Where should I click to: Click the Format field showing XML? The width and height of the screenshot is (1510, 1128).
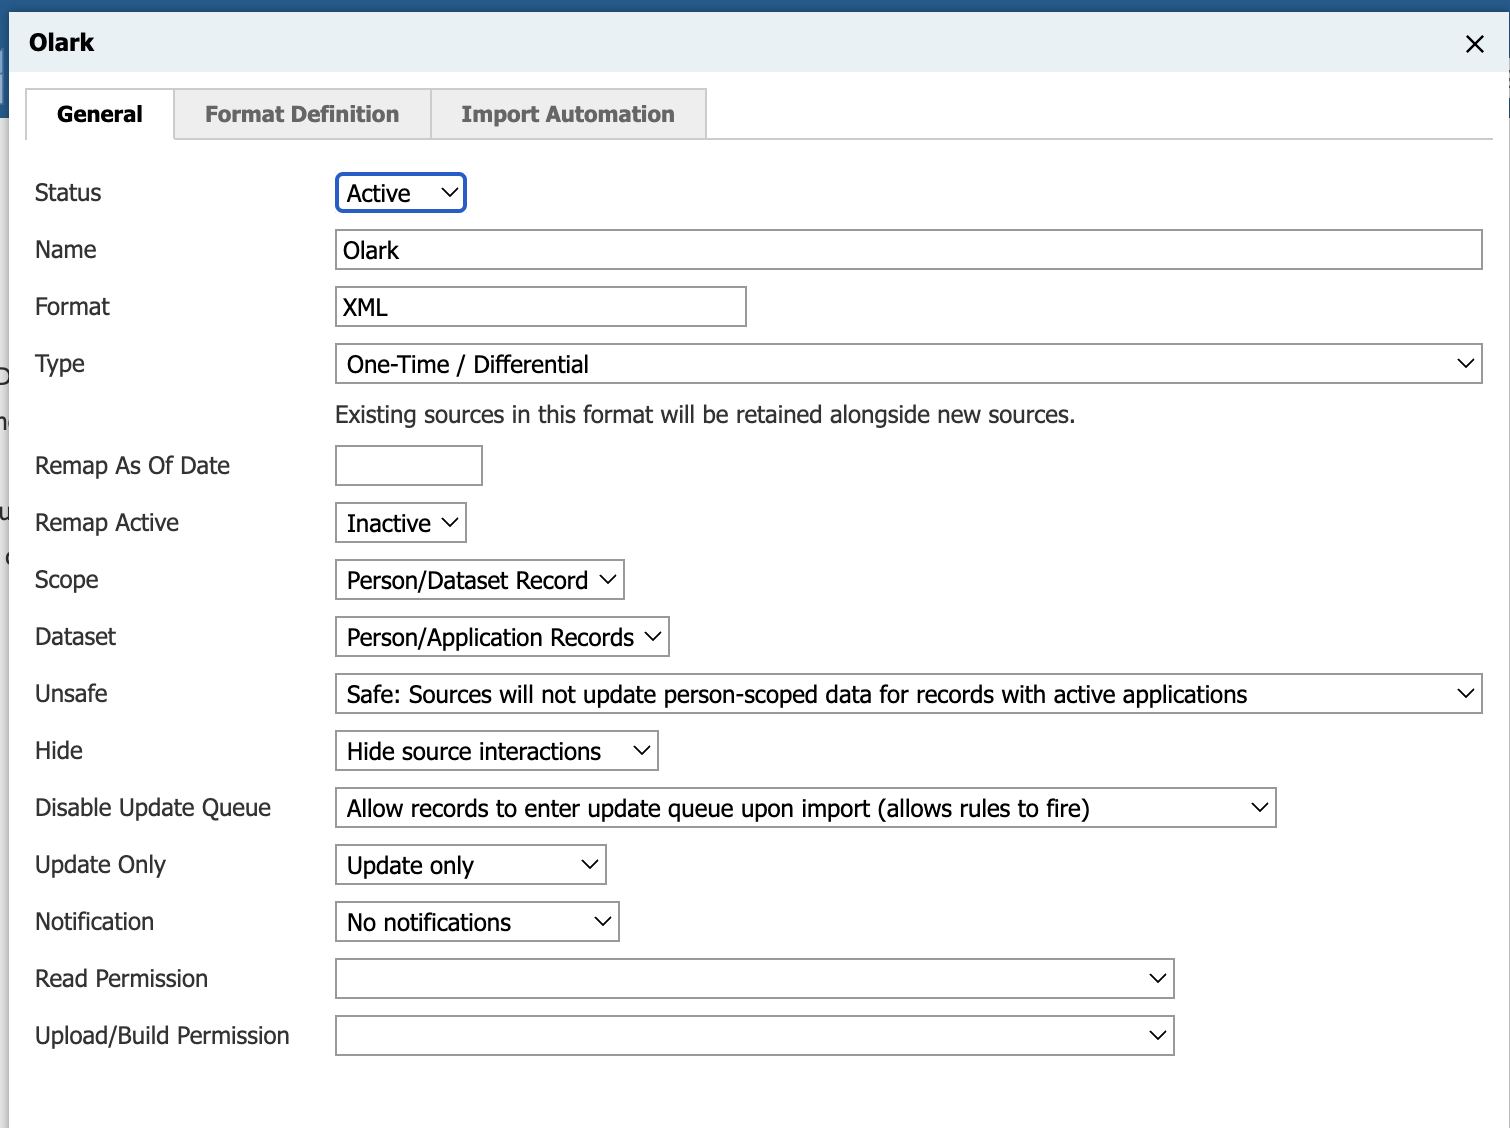(x=540, y=306)
